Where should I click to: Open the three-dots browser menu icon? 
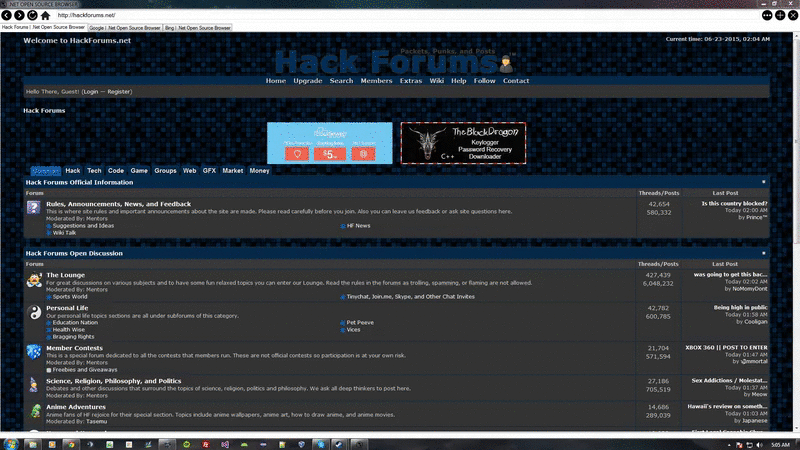coord(767,15)
